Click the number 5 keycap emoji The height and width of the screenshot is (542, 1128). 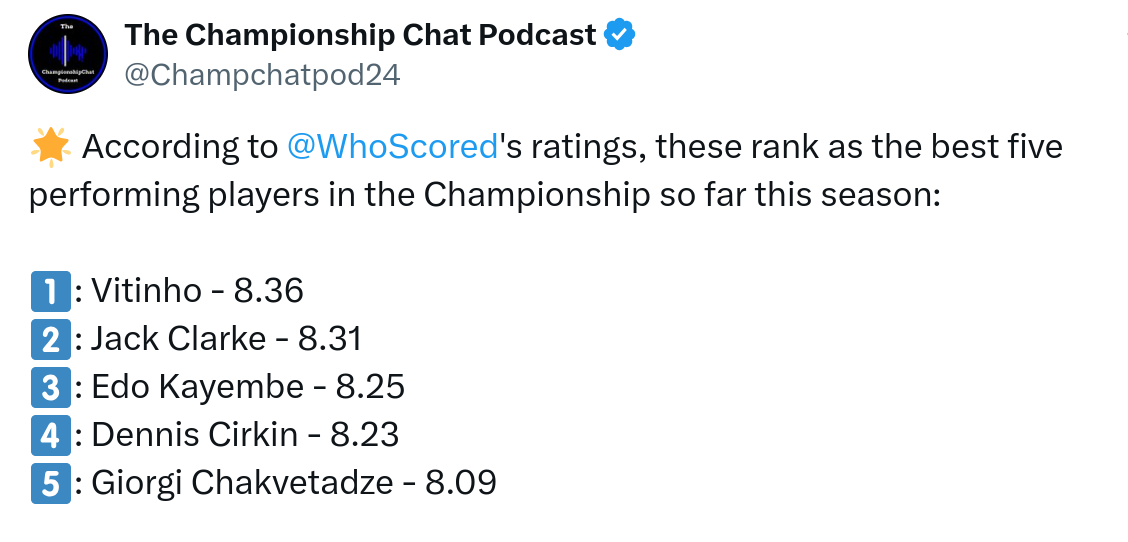[50, 483]
